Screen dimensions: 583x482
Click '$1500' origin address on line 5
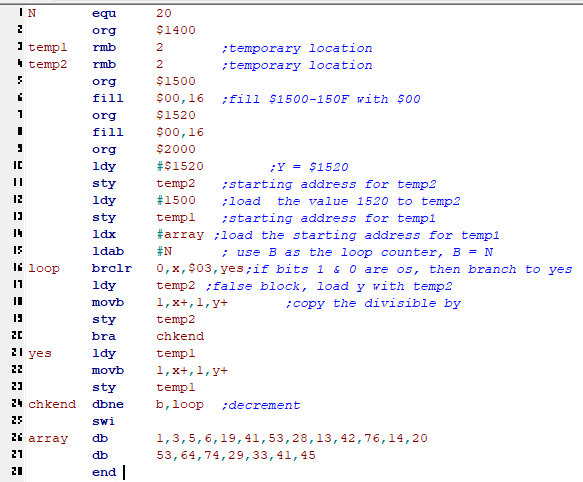pos(176,81)
